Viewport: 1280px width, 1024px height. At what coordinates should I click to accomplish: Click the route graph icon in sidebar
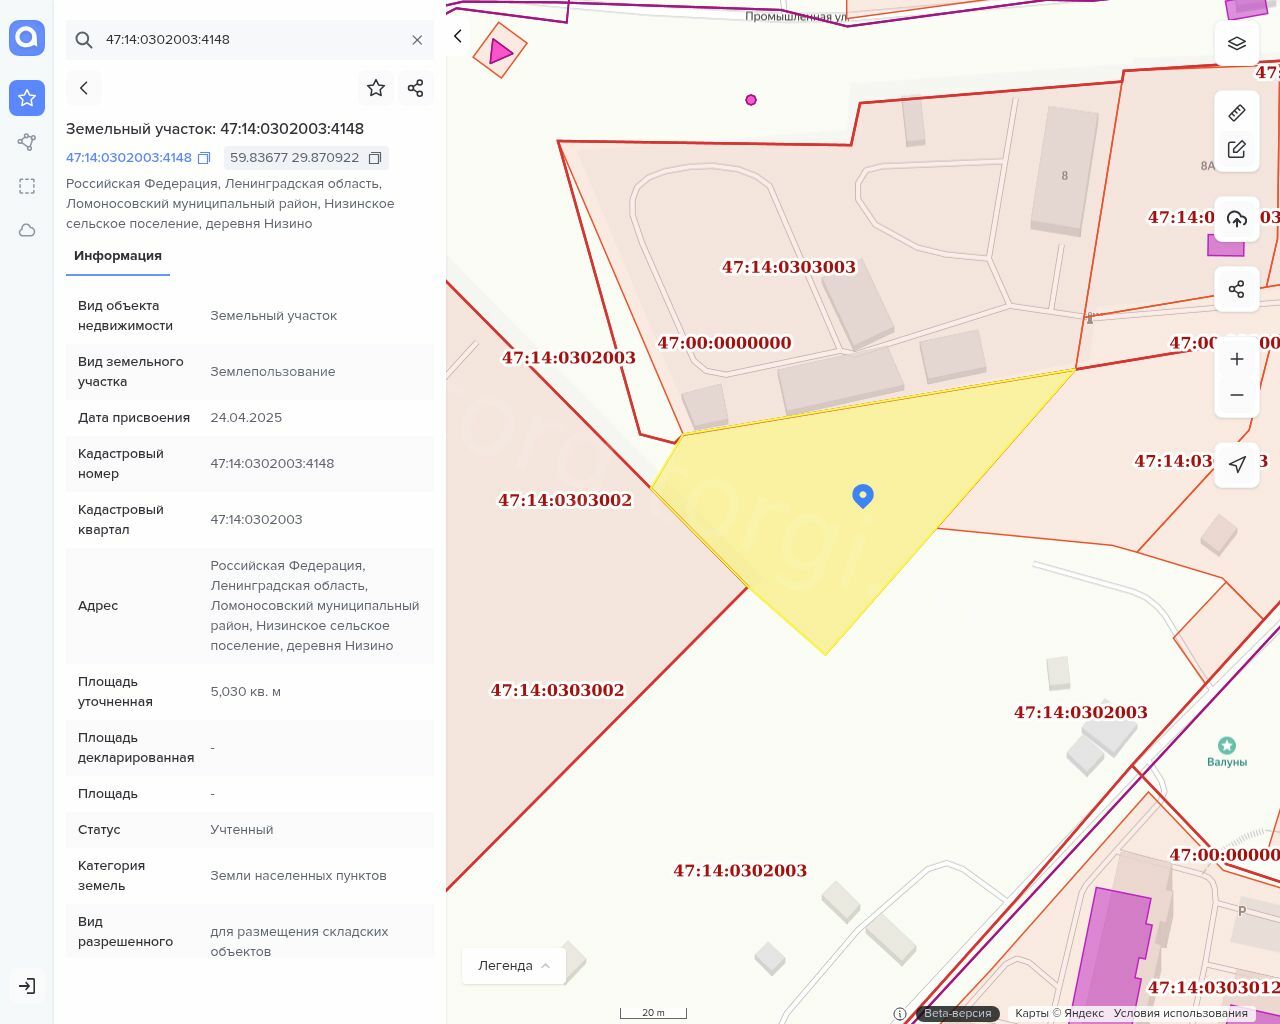[x=27, y=142]
